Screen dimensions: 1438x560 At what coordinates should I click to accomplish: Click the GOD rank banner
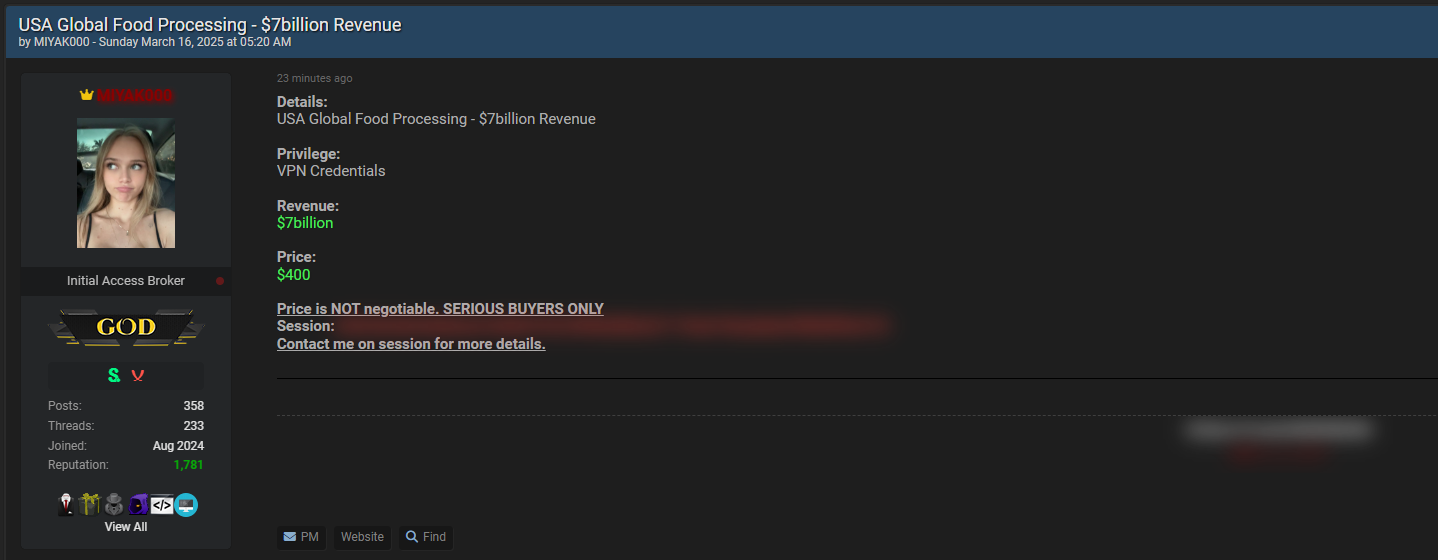click(126, 327)
